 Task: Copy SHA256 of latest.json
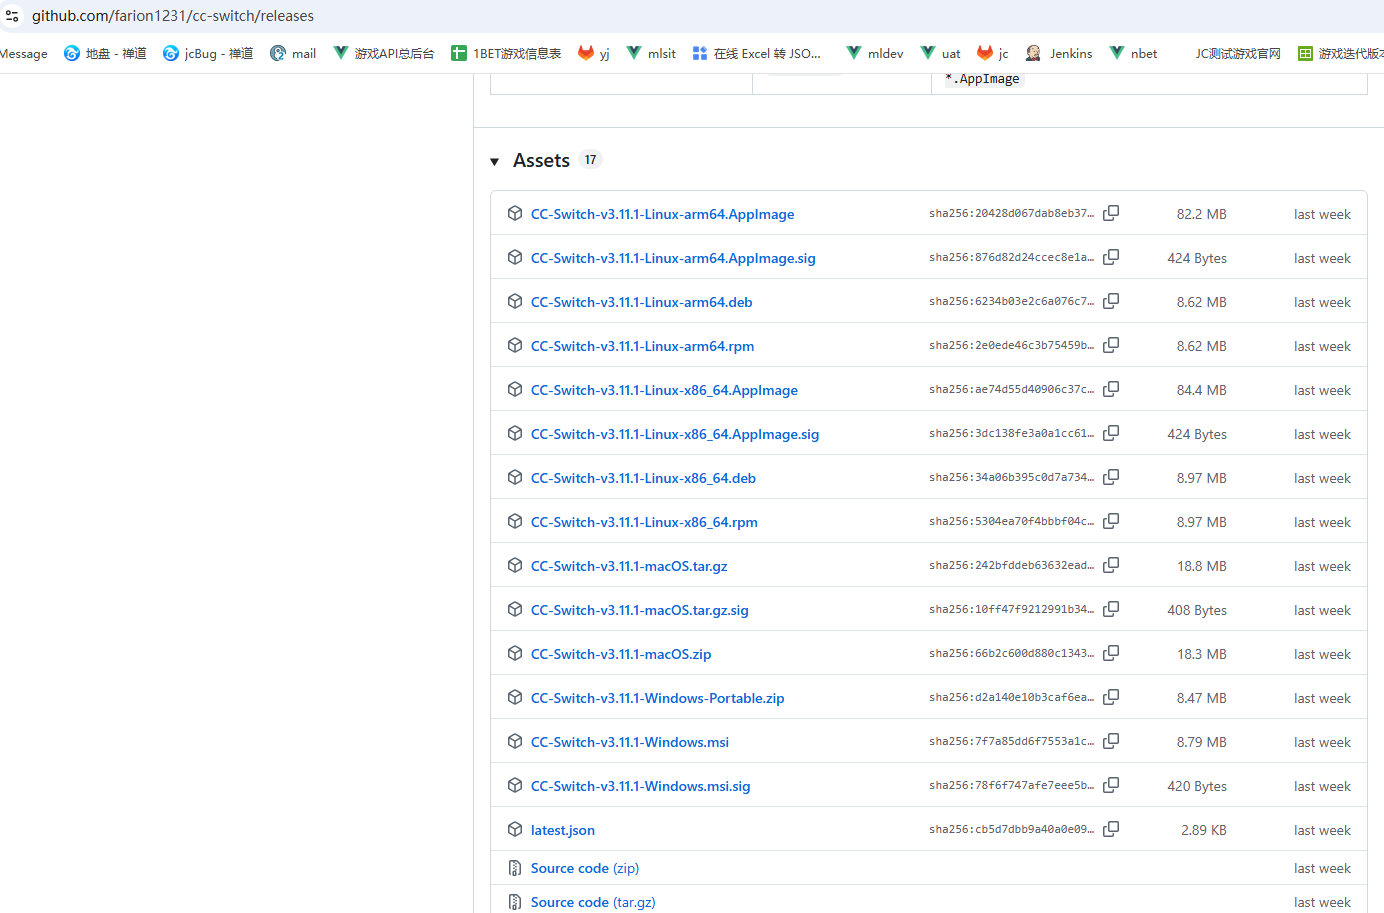pyautogui.click(x=1111, y=829)
